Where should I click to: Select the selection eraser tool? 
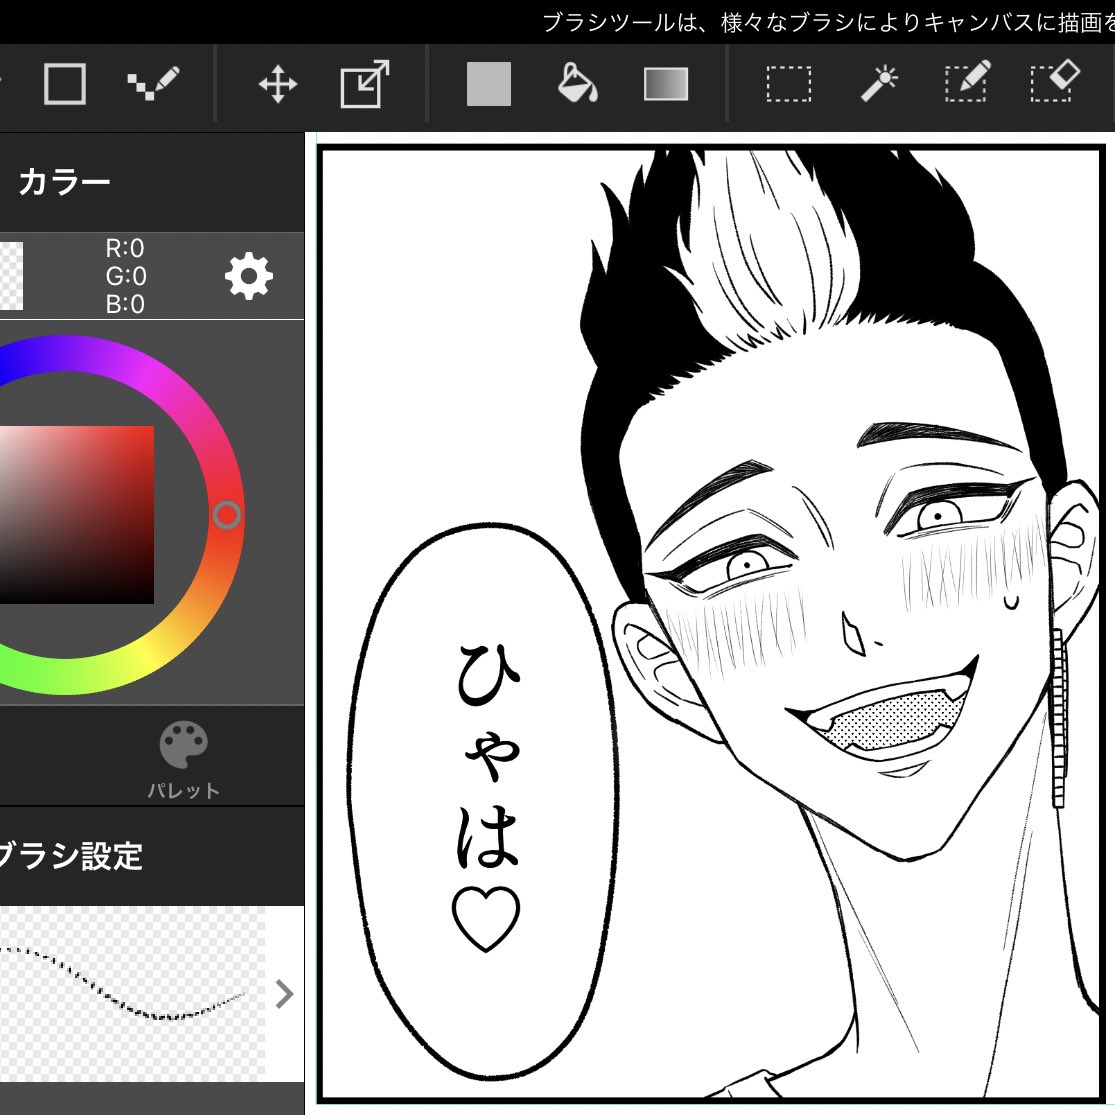click(1055, 81)
